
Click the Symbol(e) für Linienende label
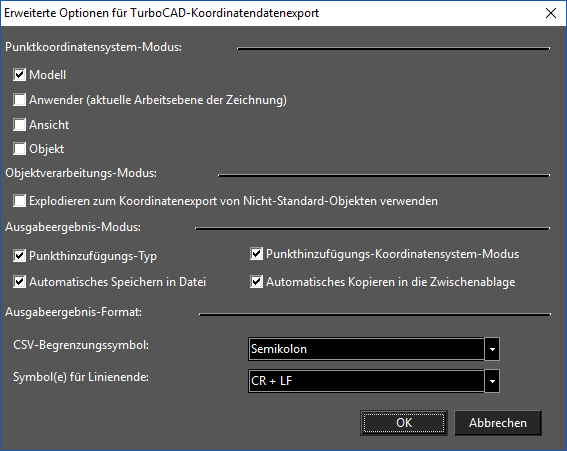pyautogui.click(x=81, y=377)
